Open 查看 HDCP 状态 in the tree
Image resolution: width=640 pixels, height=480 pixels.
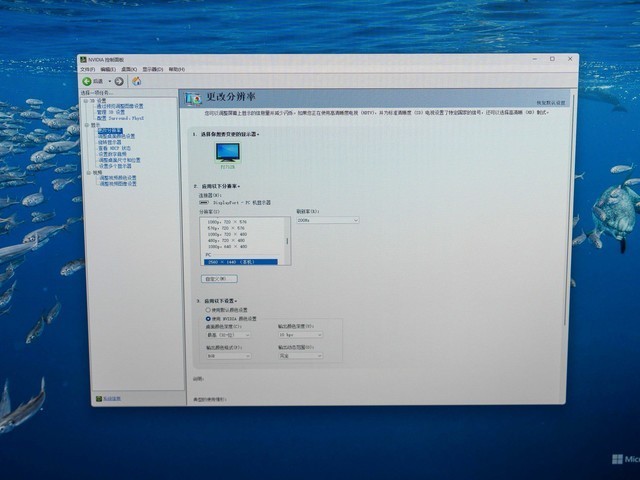(x=114, y=148)
